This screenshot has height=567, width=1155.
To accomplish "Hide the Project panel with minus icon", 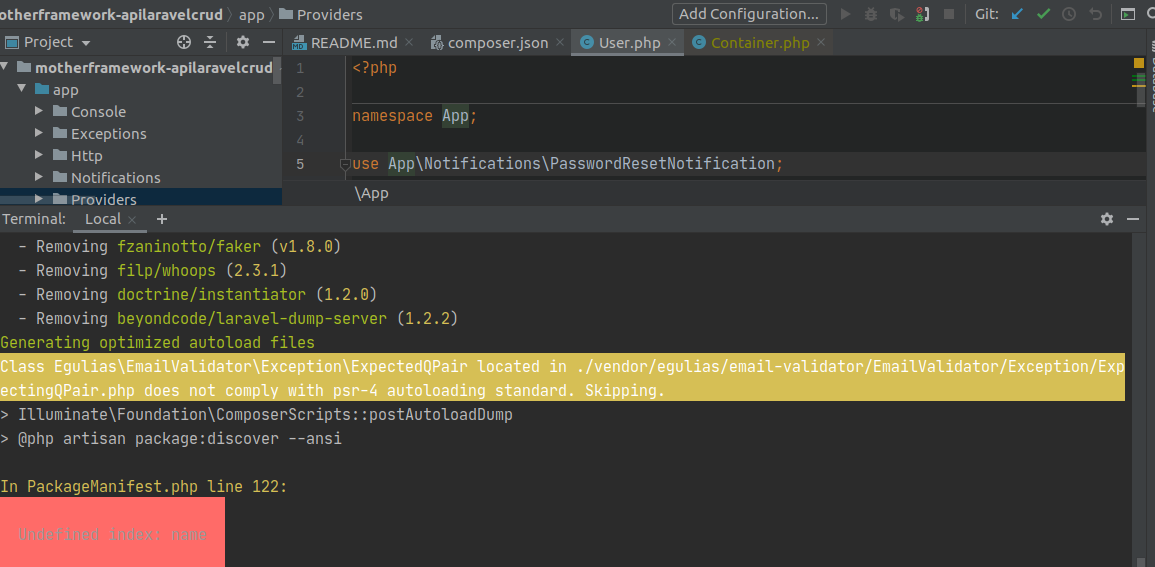I will [x=269, y=42].
